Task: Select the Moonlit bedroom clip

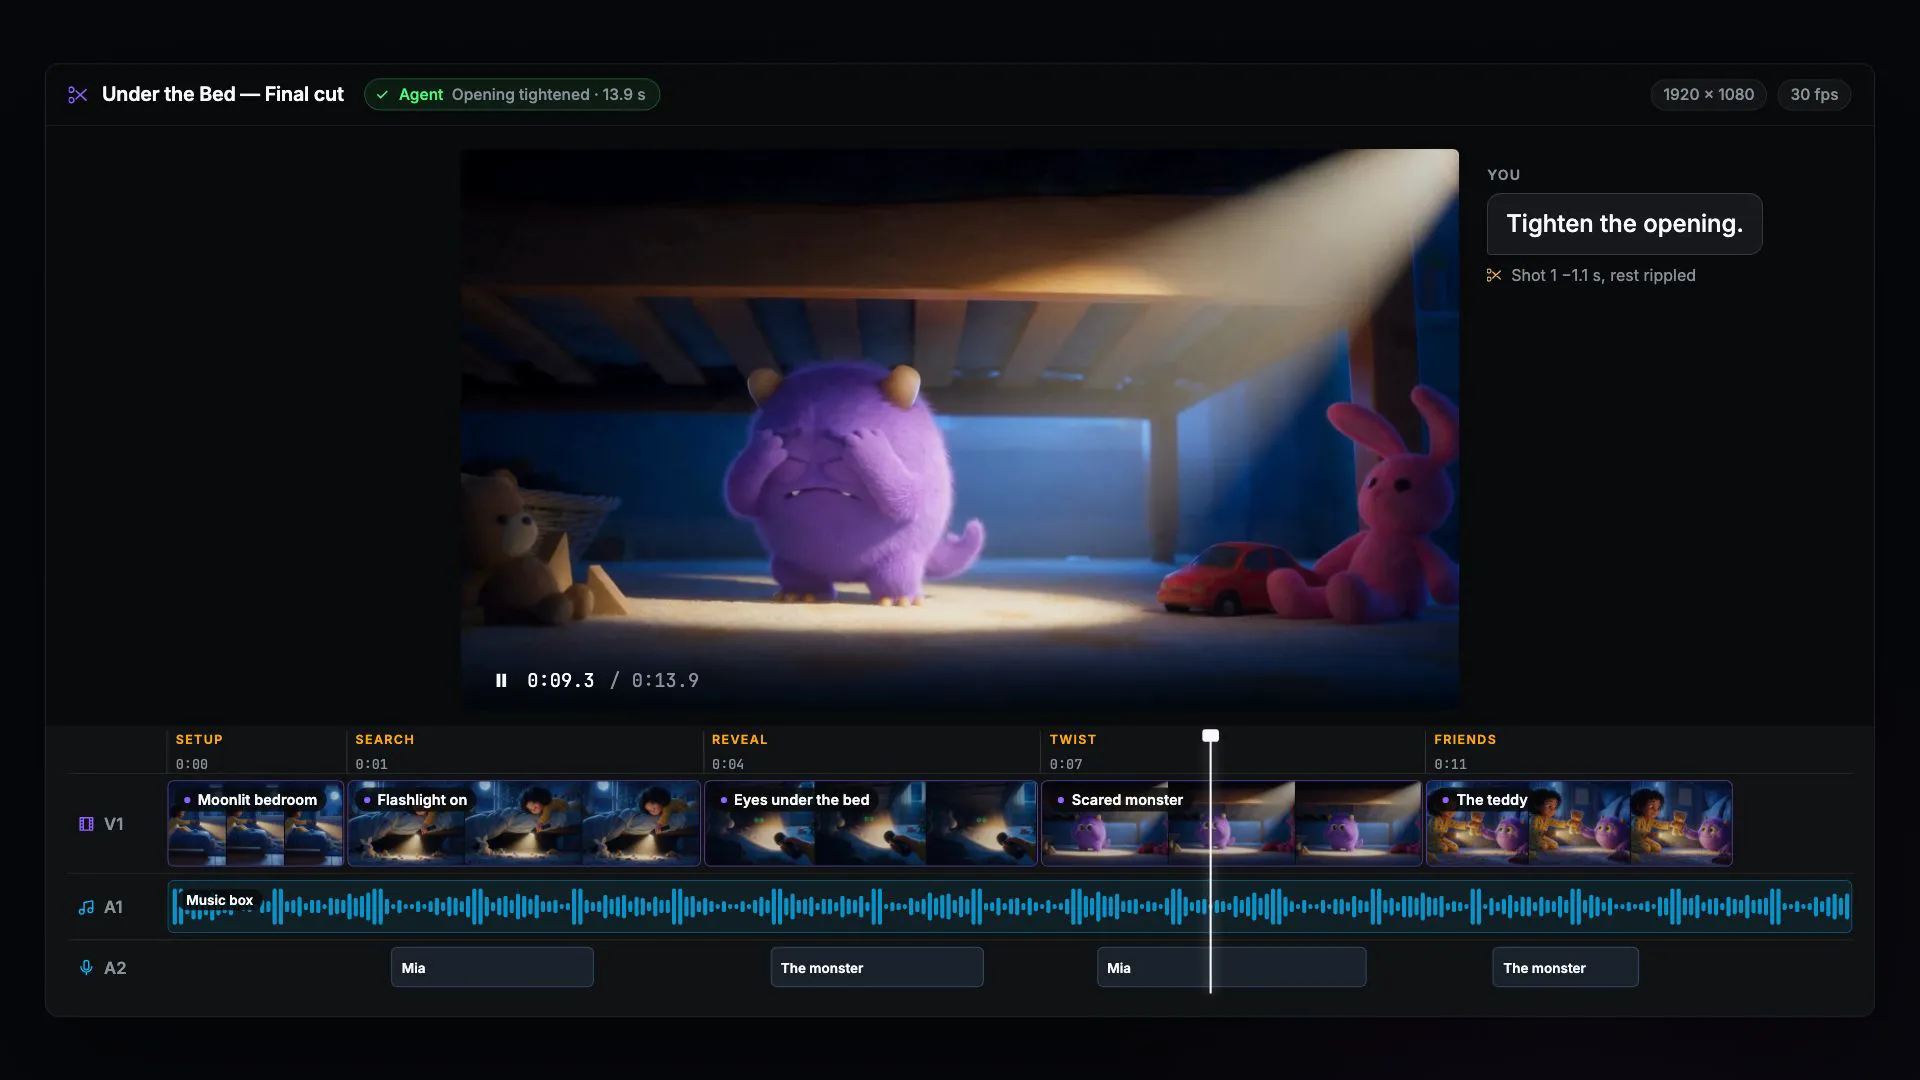Action: (256, 823)
